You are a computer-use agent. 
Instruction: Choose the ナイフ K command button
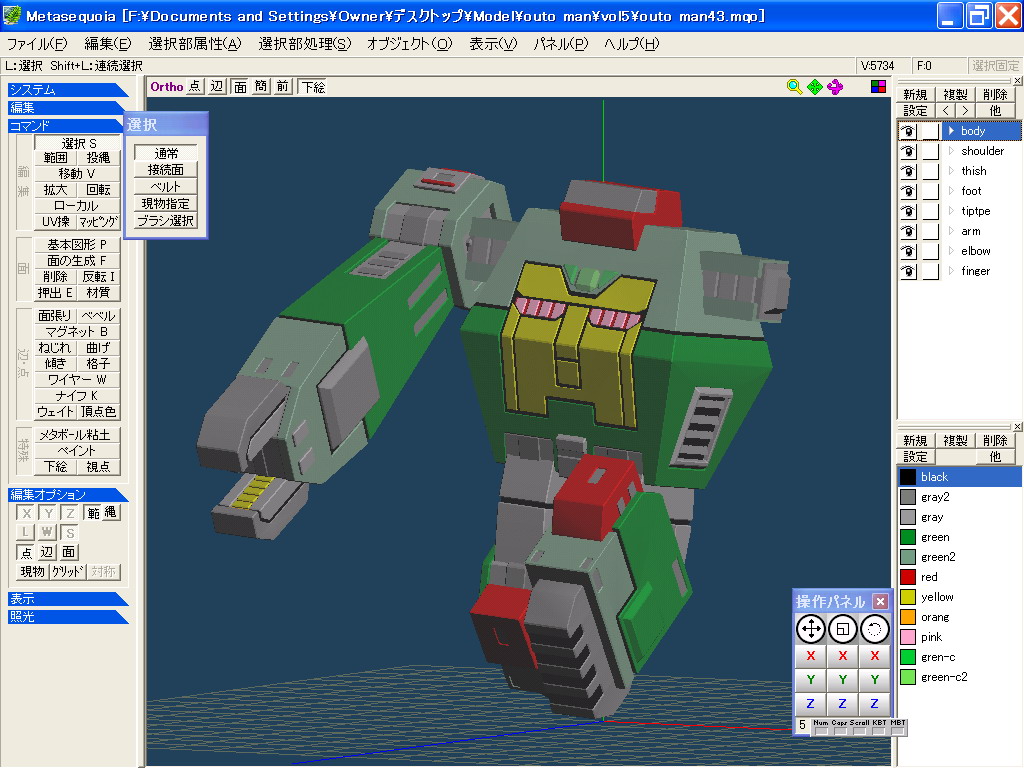tap(77, 396)
